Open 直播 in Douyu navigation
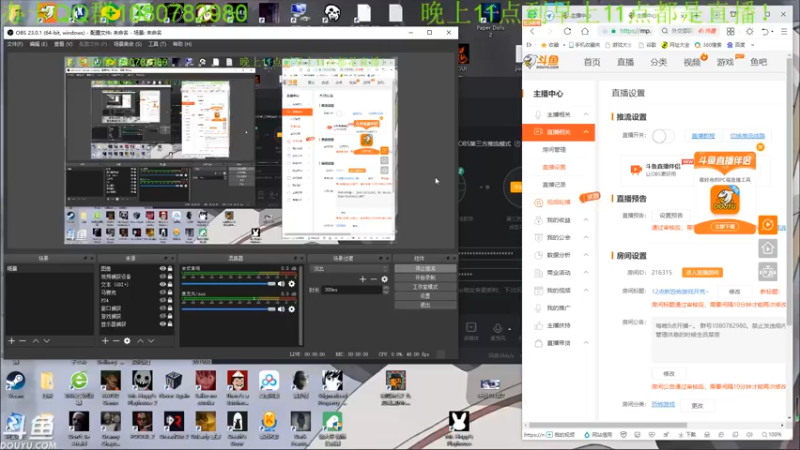The width and height of the screenshot is (800, 450). coord(625,62)
